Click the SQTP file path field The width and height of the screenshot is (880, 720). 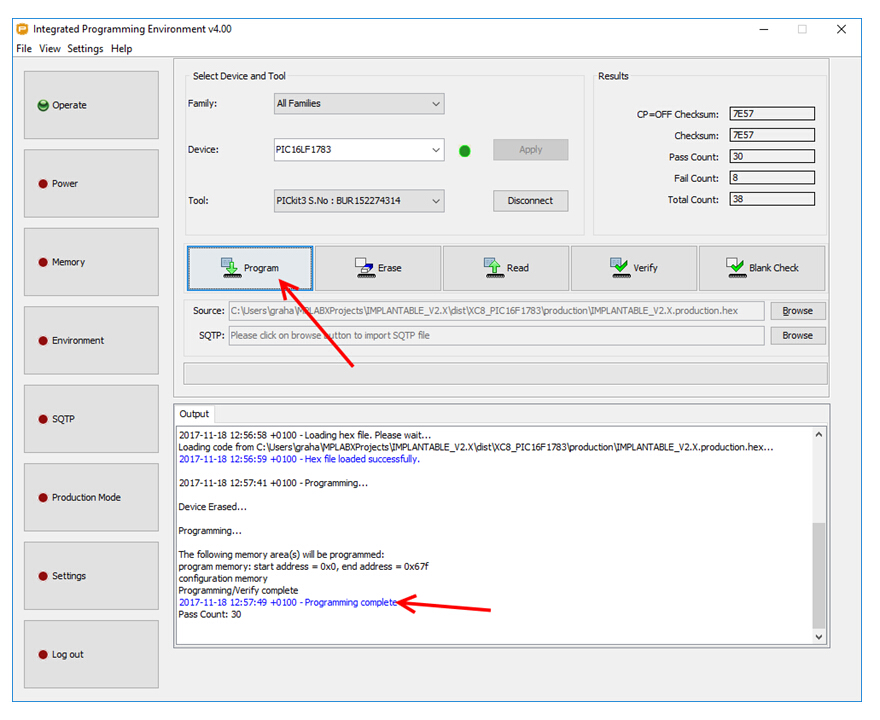(496, 336)
